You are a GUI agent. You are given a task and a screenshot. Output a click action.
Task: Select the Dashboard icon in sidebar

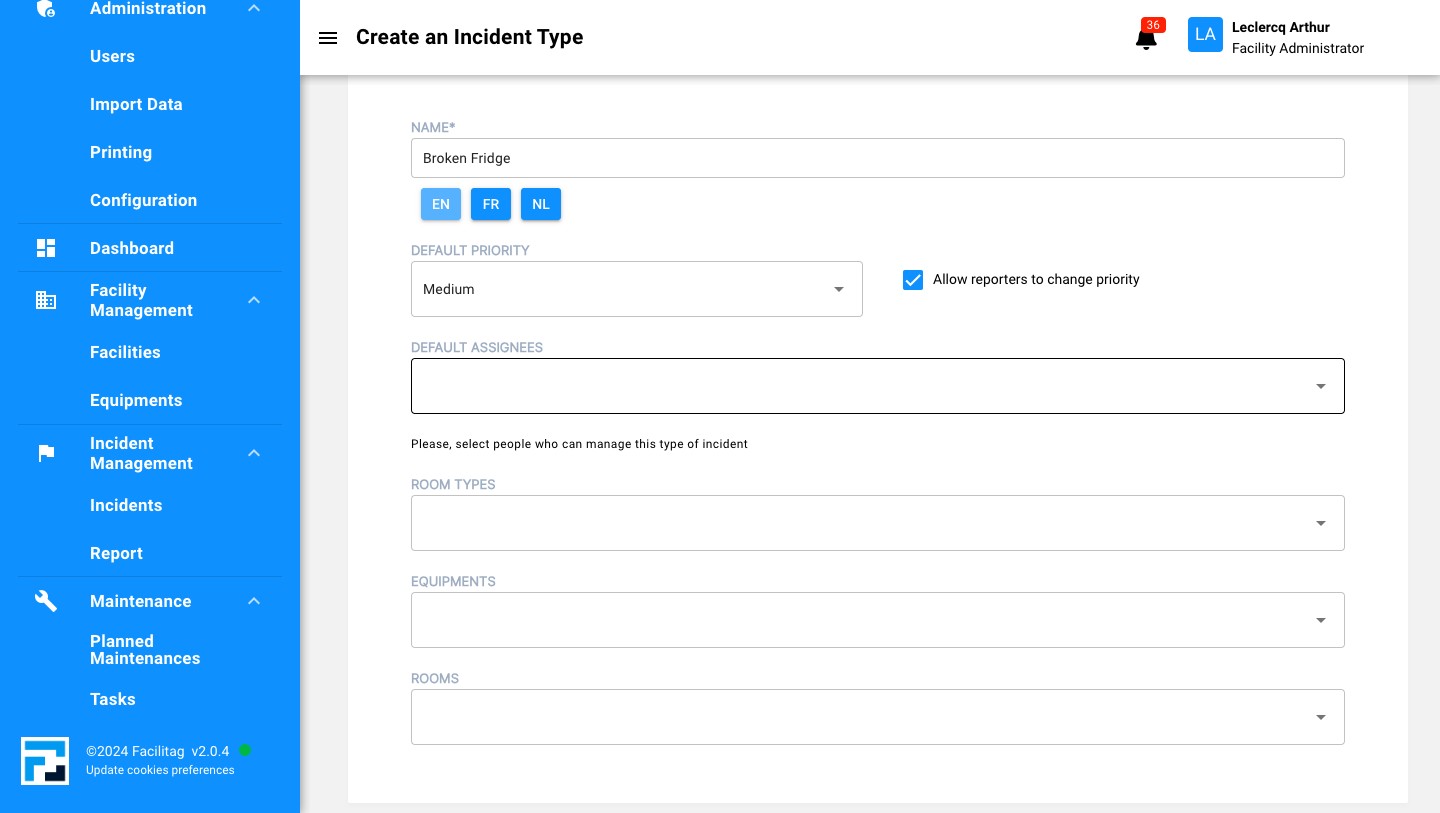coord(46,247)
